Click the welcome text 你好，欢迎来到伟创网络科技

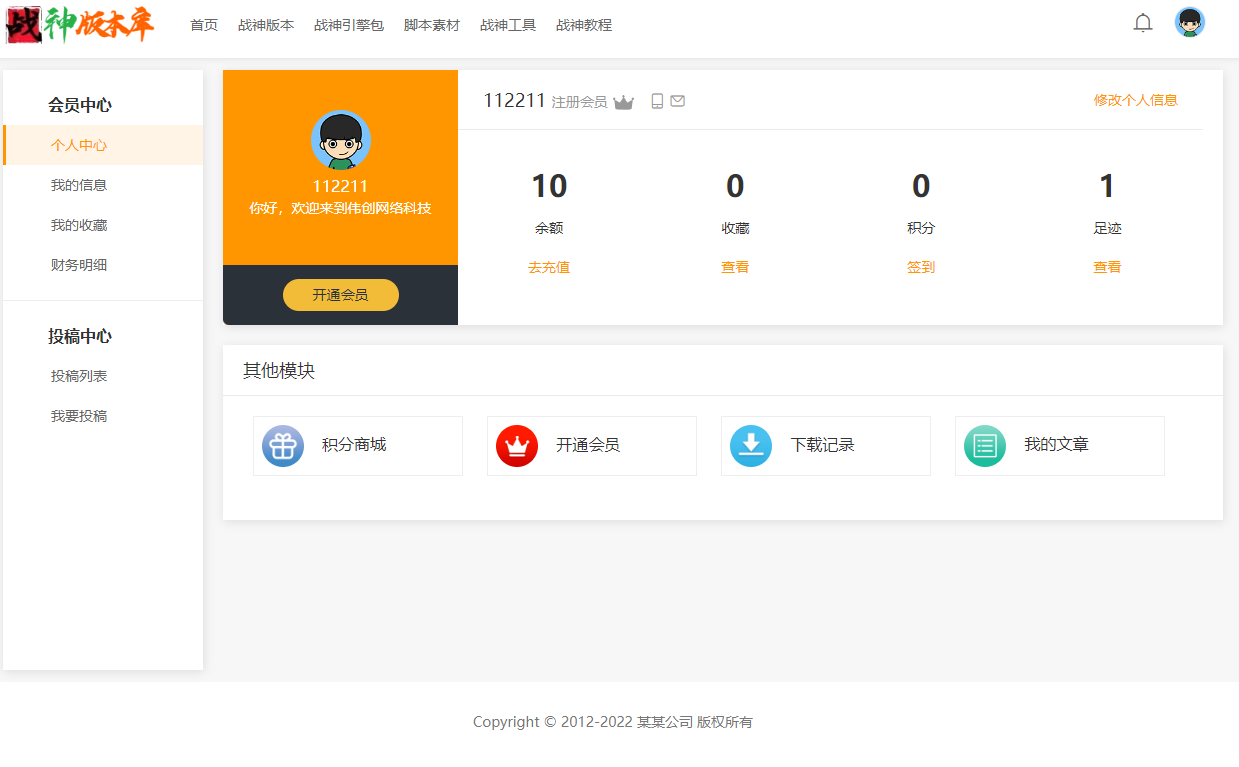[x=341, y=208]
